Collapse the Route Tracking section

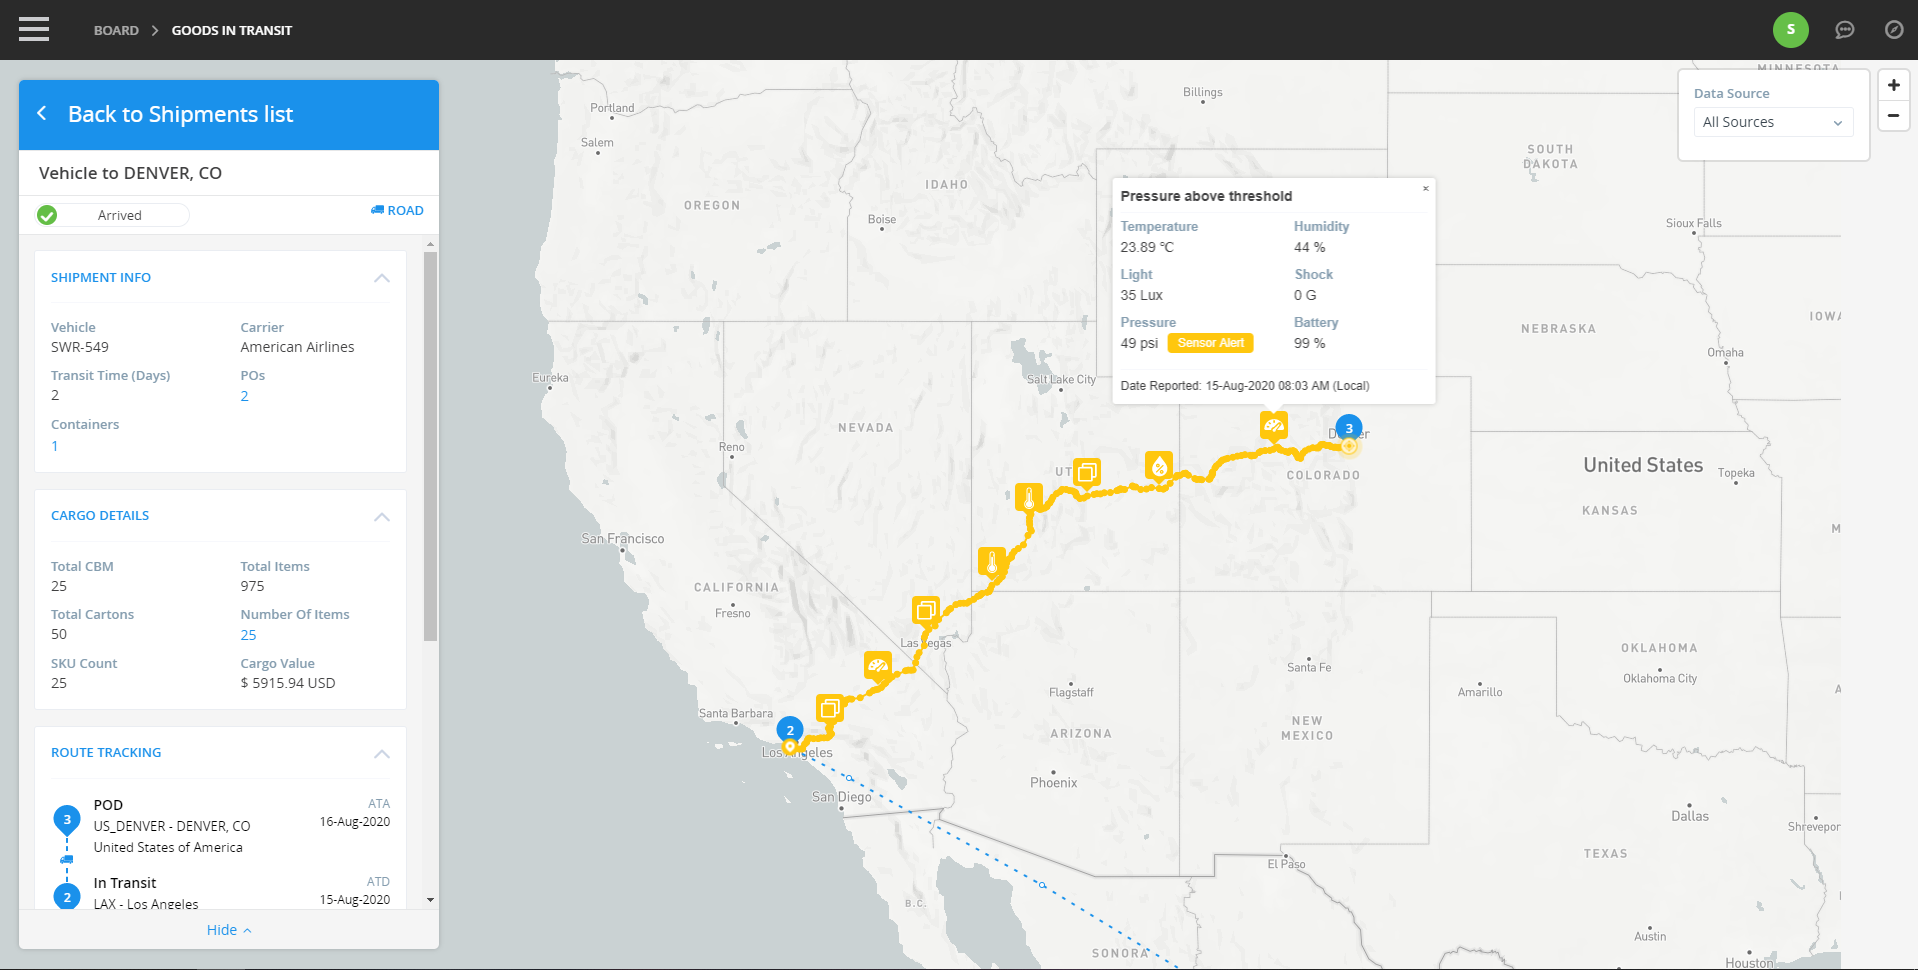click(381, 754)
